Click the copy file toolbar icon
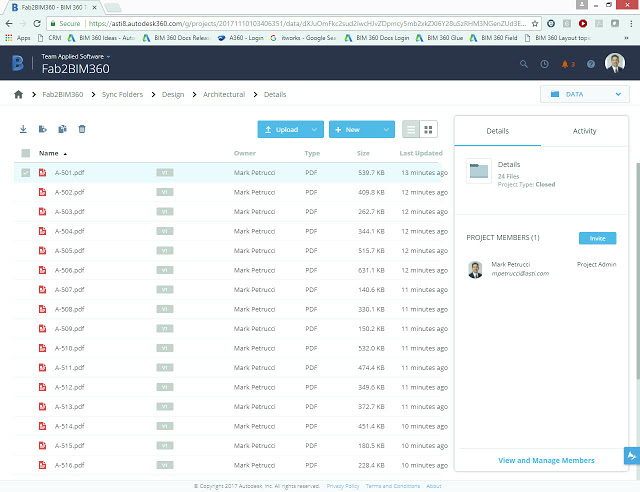 pos(62,129)
